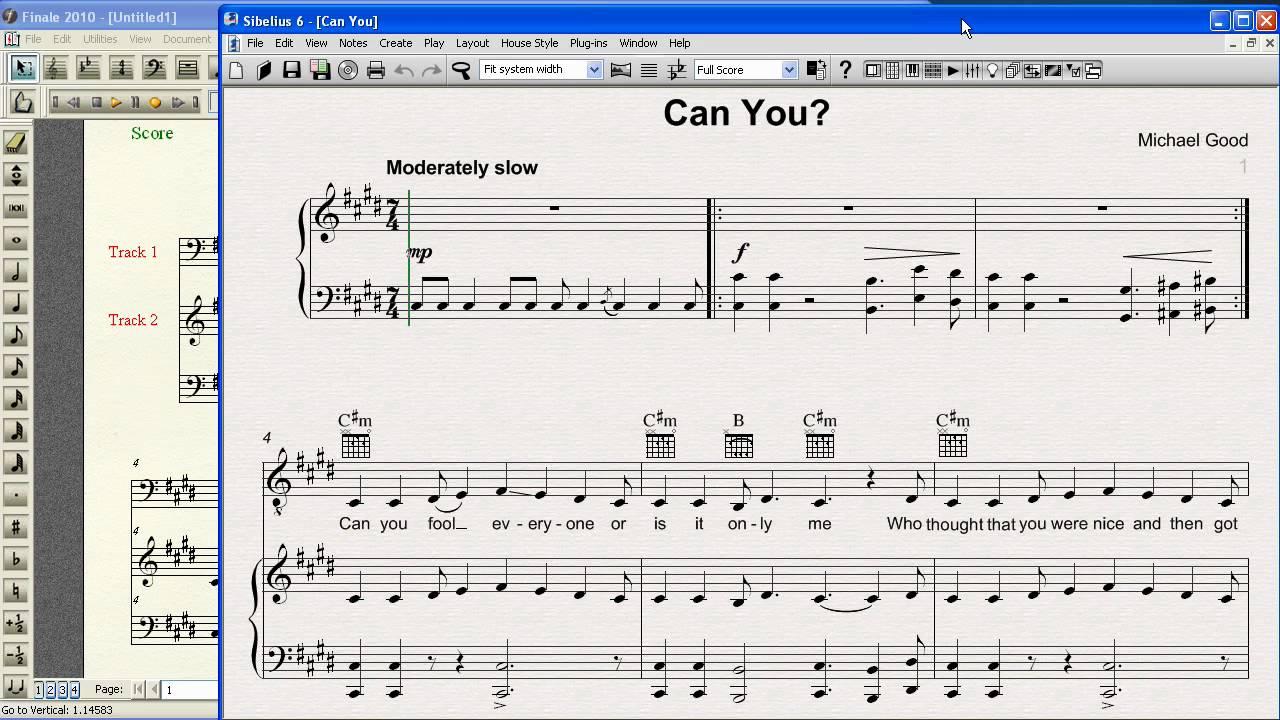1280x720 pixels.
Task: Click the switch between score and part icon
Action: coord(816,70)
